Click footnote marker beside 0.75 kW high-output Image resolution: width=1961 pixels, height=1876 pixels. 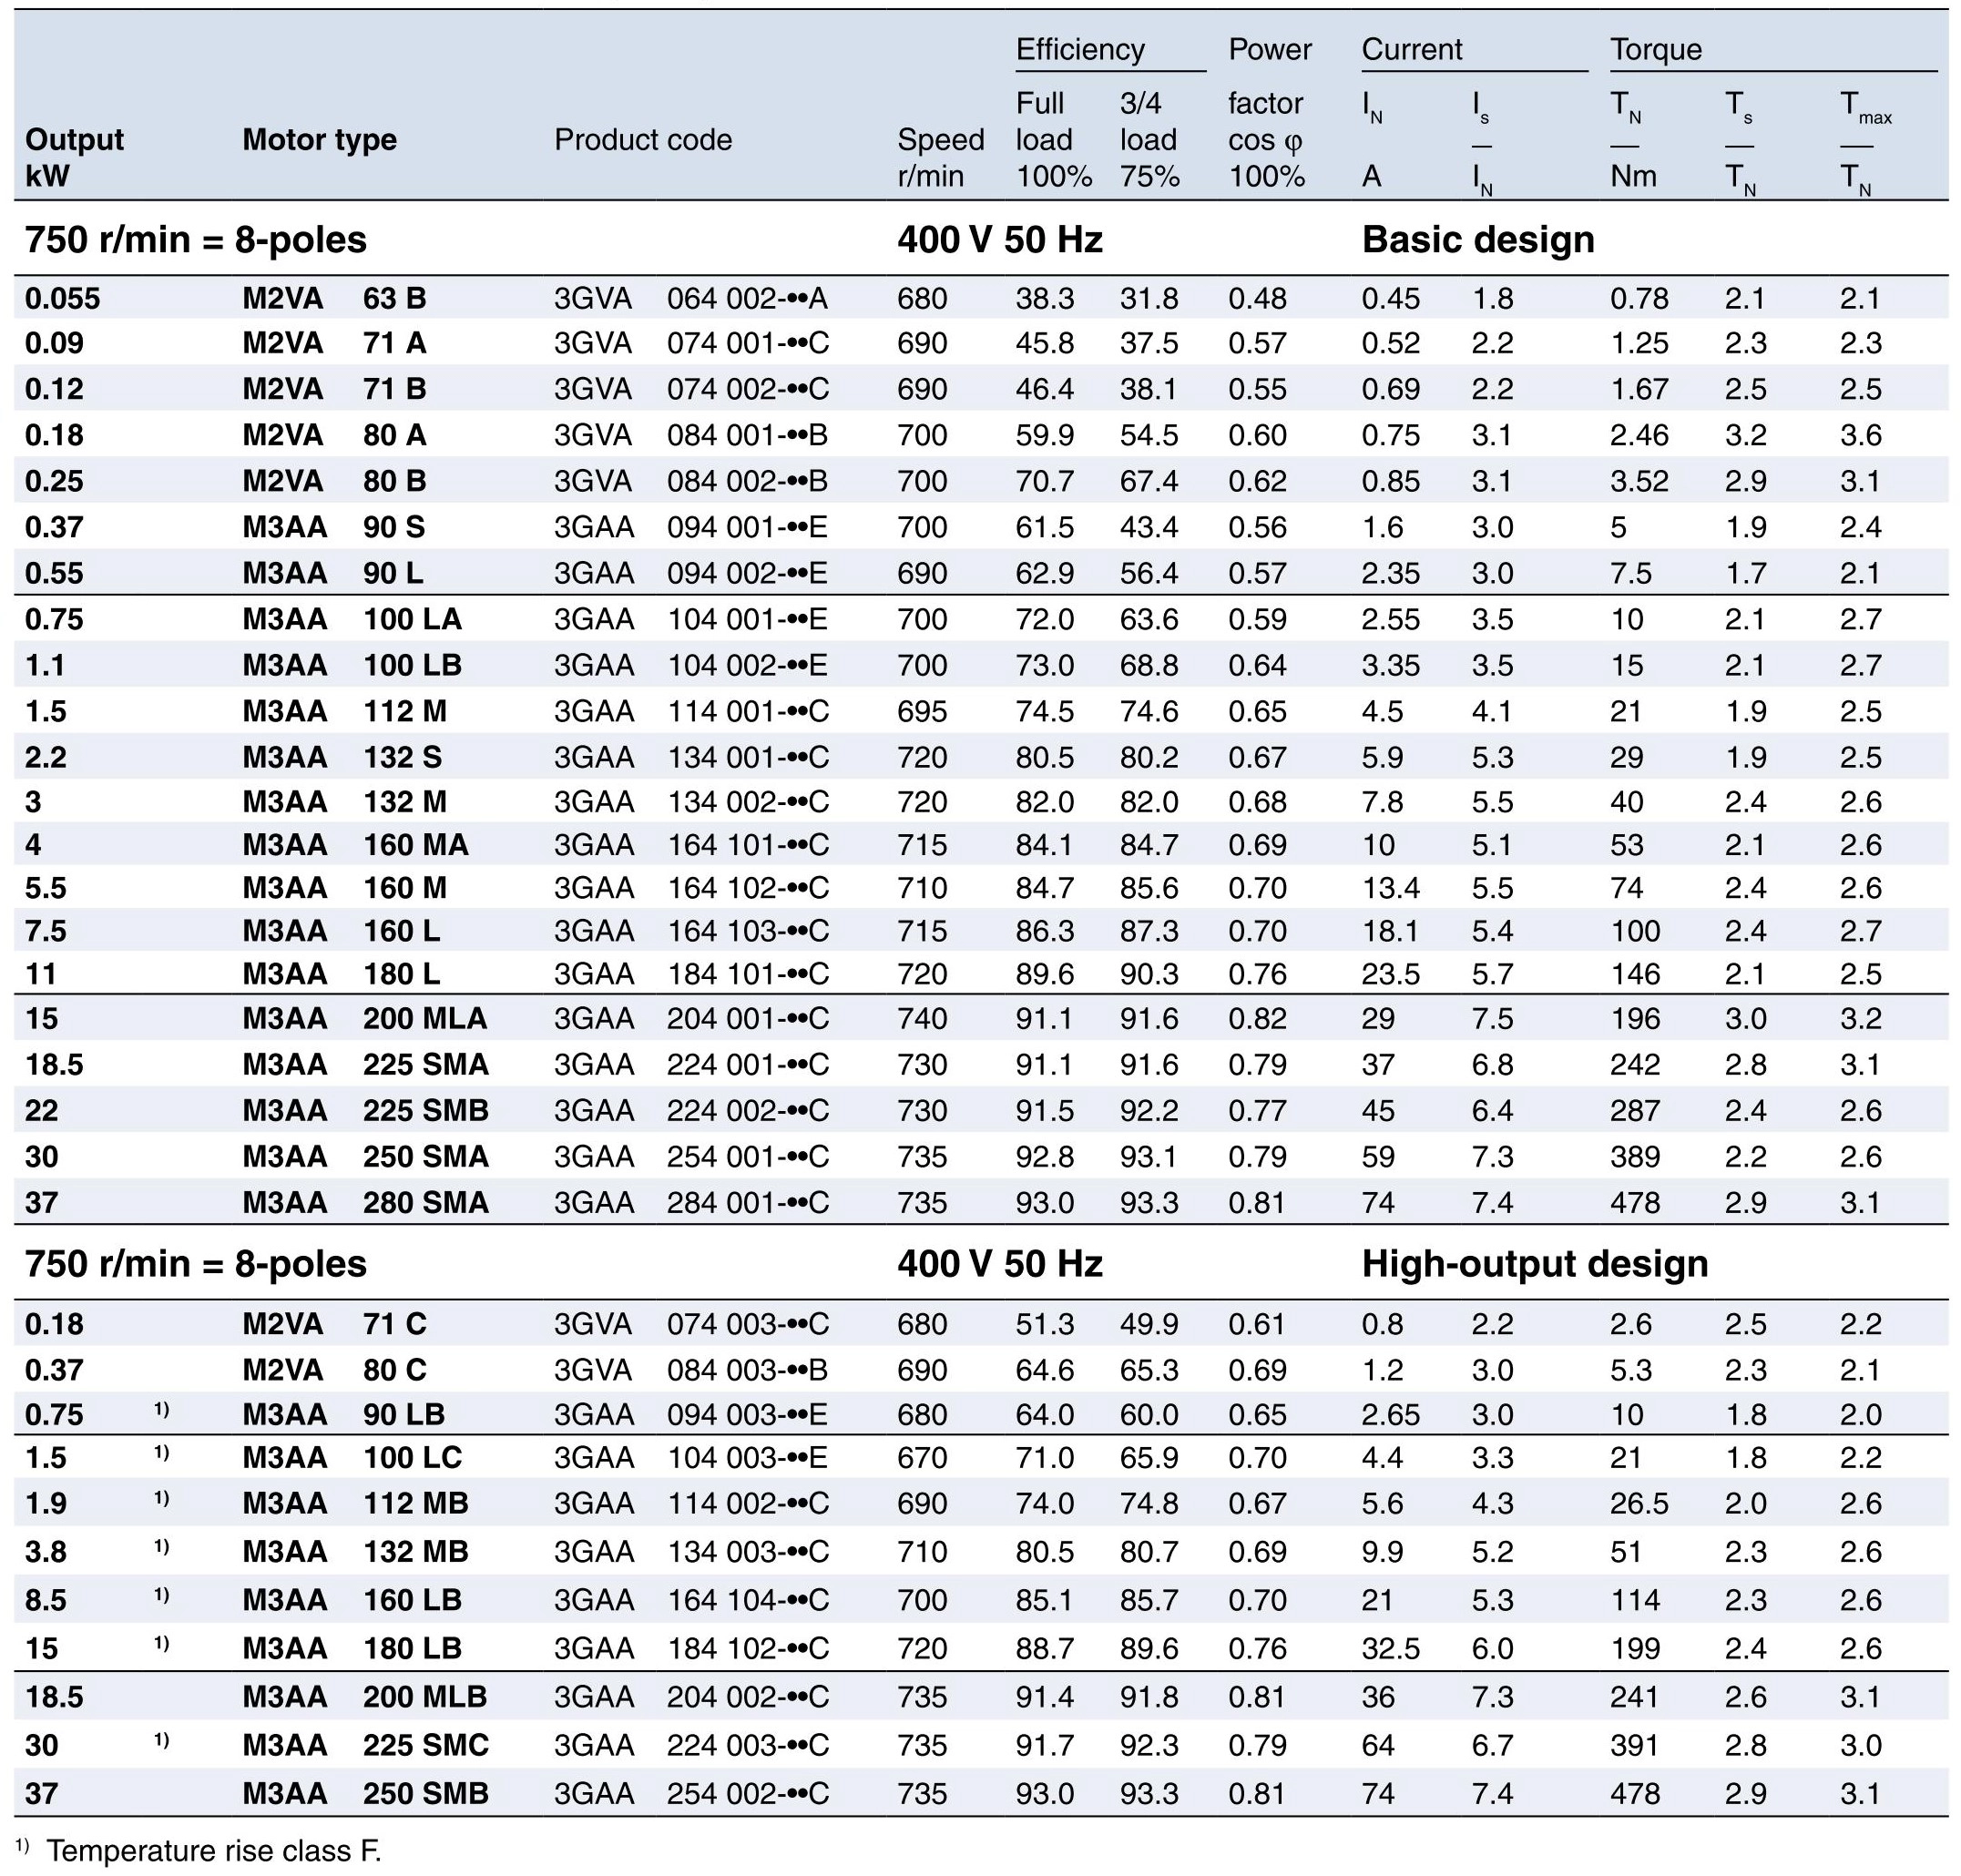tap(161, 1409)
